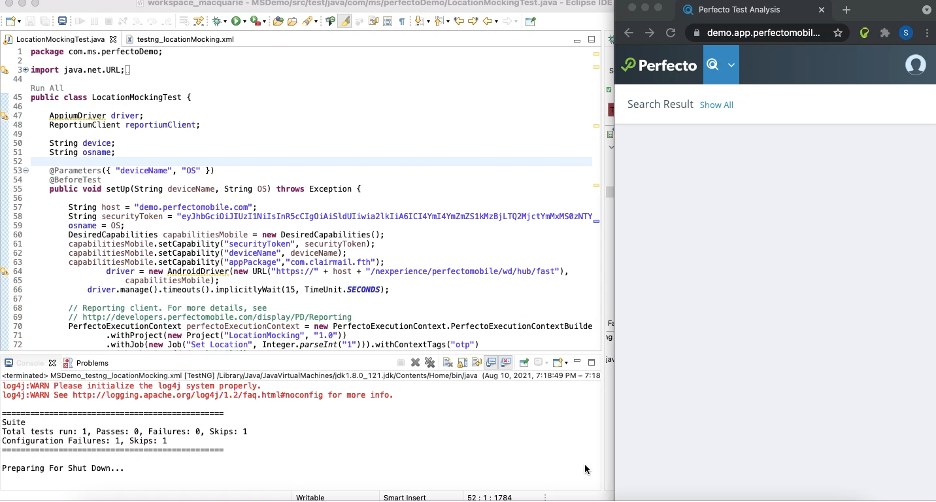Click the Debug bug icon in toolbar
936x502 pixels.
pos(216,21)
